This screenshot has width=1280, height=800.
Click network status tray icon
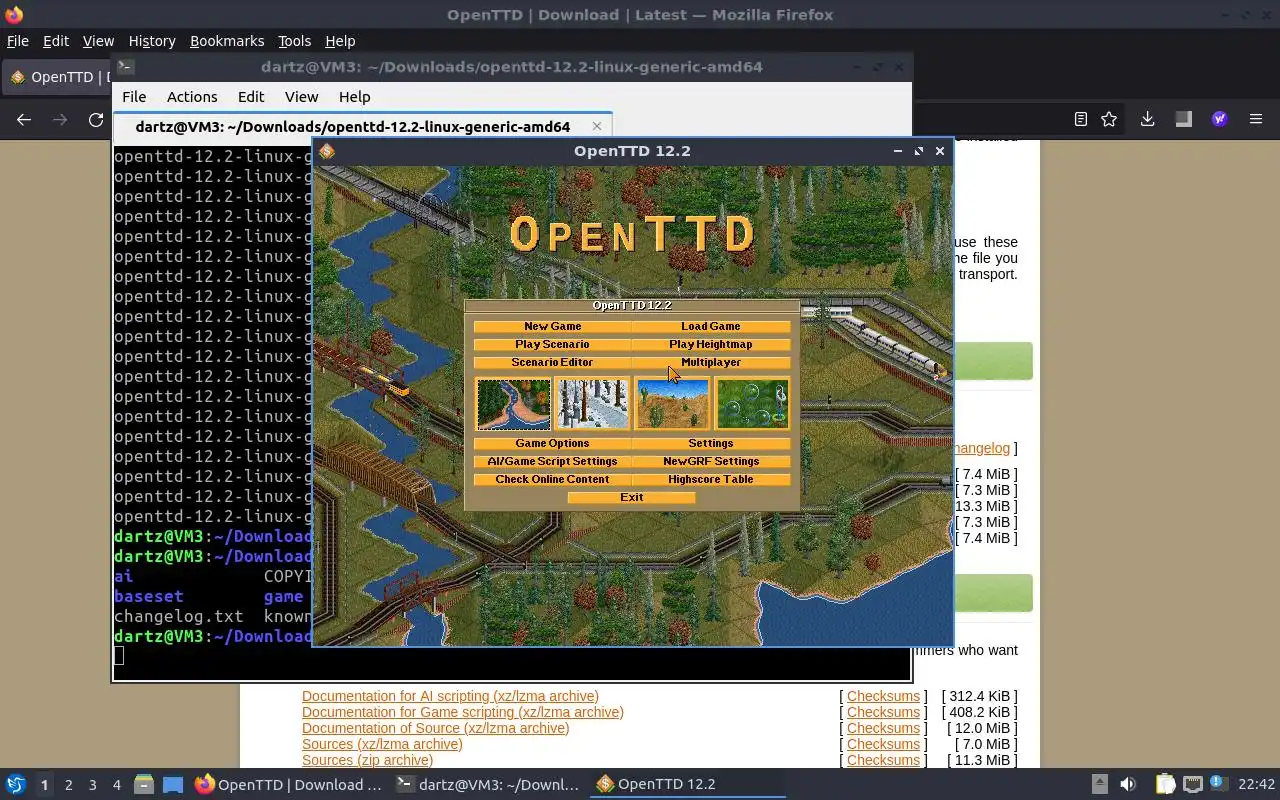pos(1192,784)
